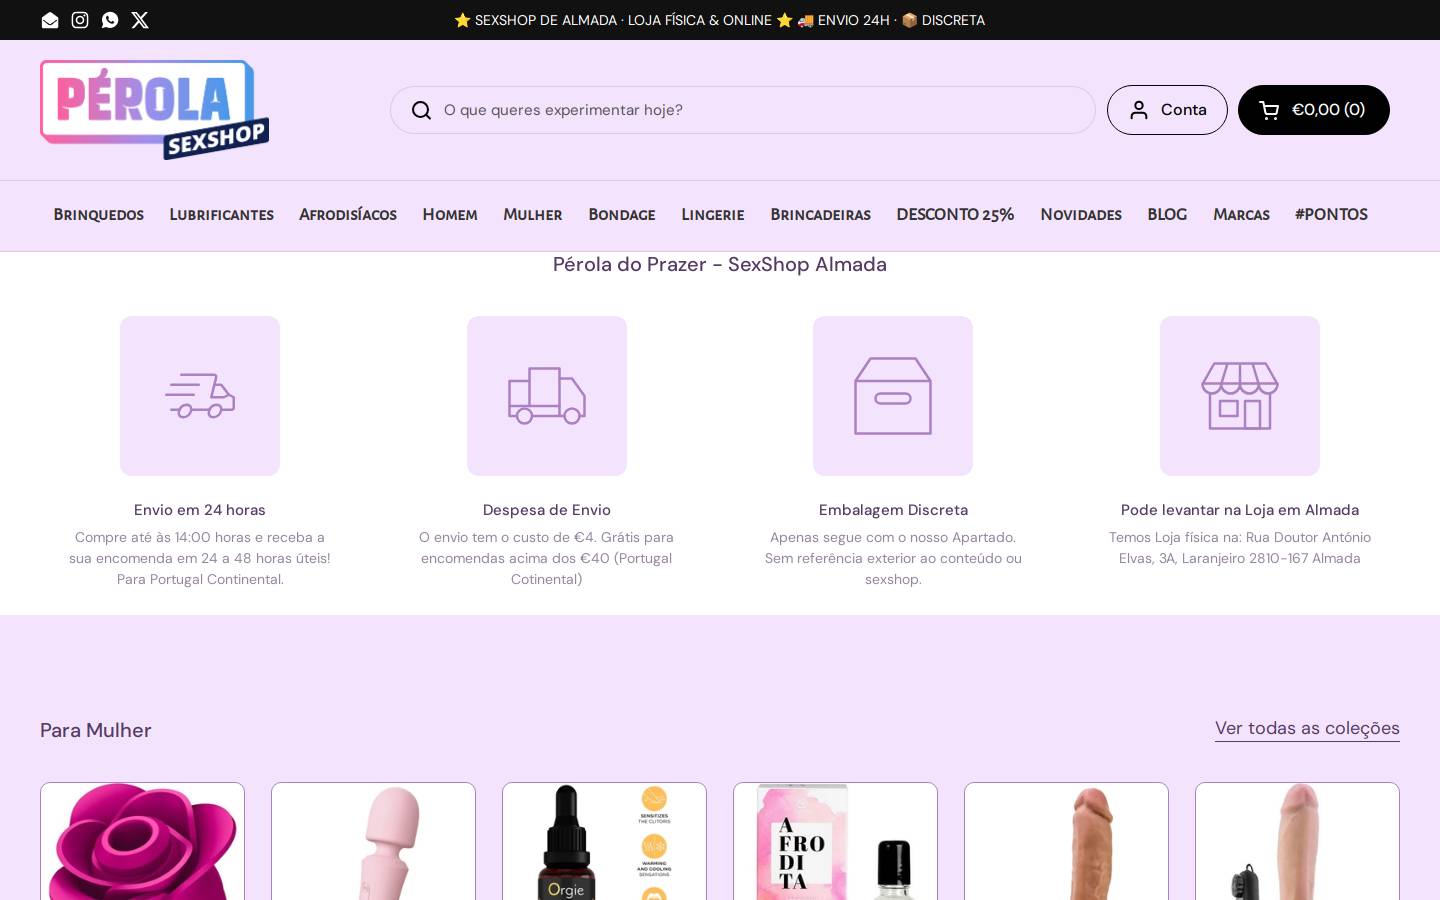Open the Orgie dropper bottle product thumbnail
This screenshot has width=1440, height=900.
pos(604,841)
